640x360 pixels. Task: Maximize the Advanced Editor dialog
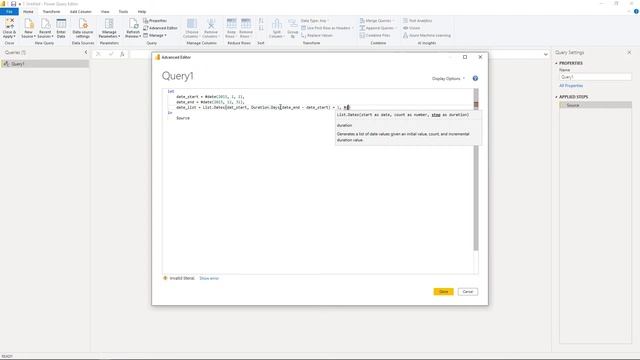[465, 57]
